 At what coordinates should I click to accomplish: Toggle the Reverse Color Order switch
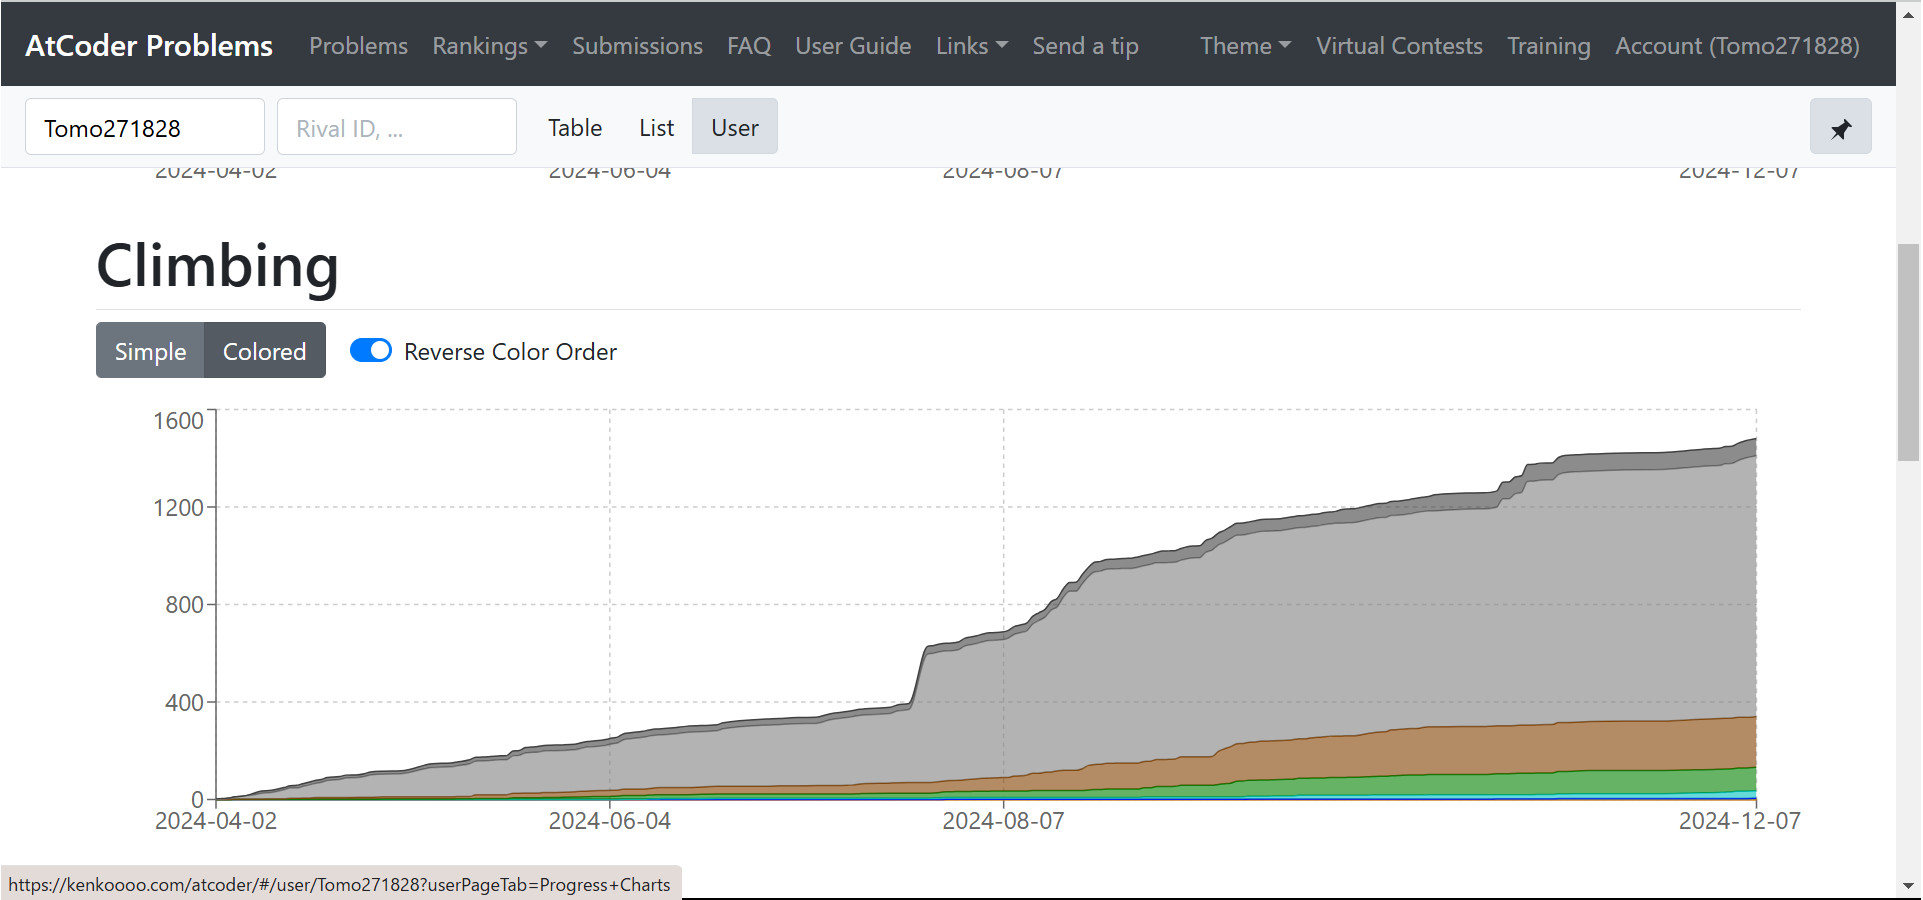point(371,351)
